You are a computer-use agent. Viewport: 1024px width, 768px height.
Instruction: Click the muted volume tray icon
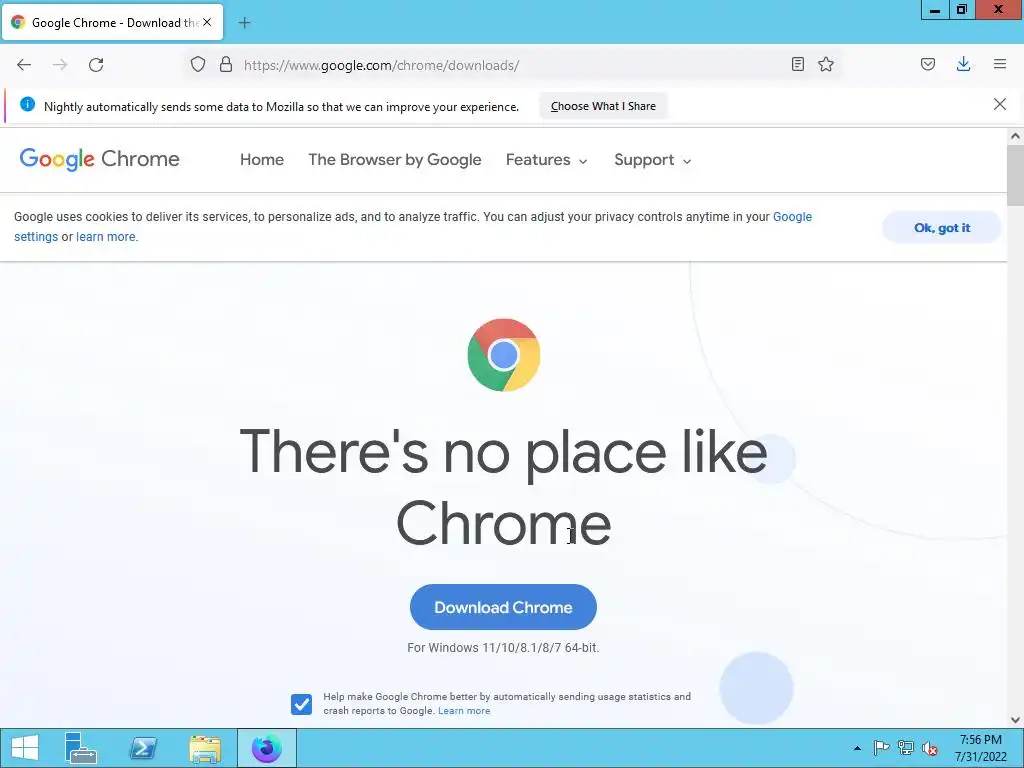[930, 748]
